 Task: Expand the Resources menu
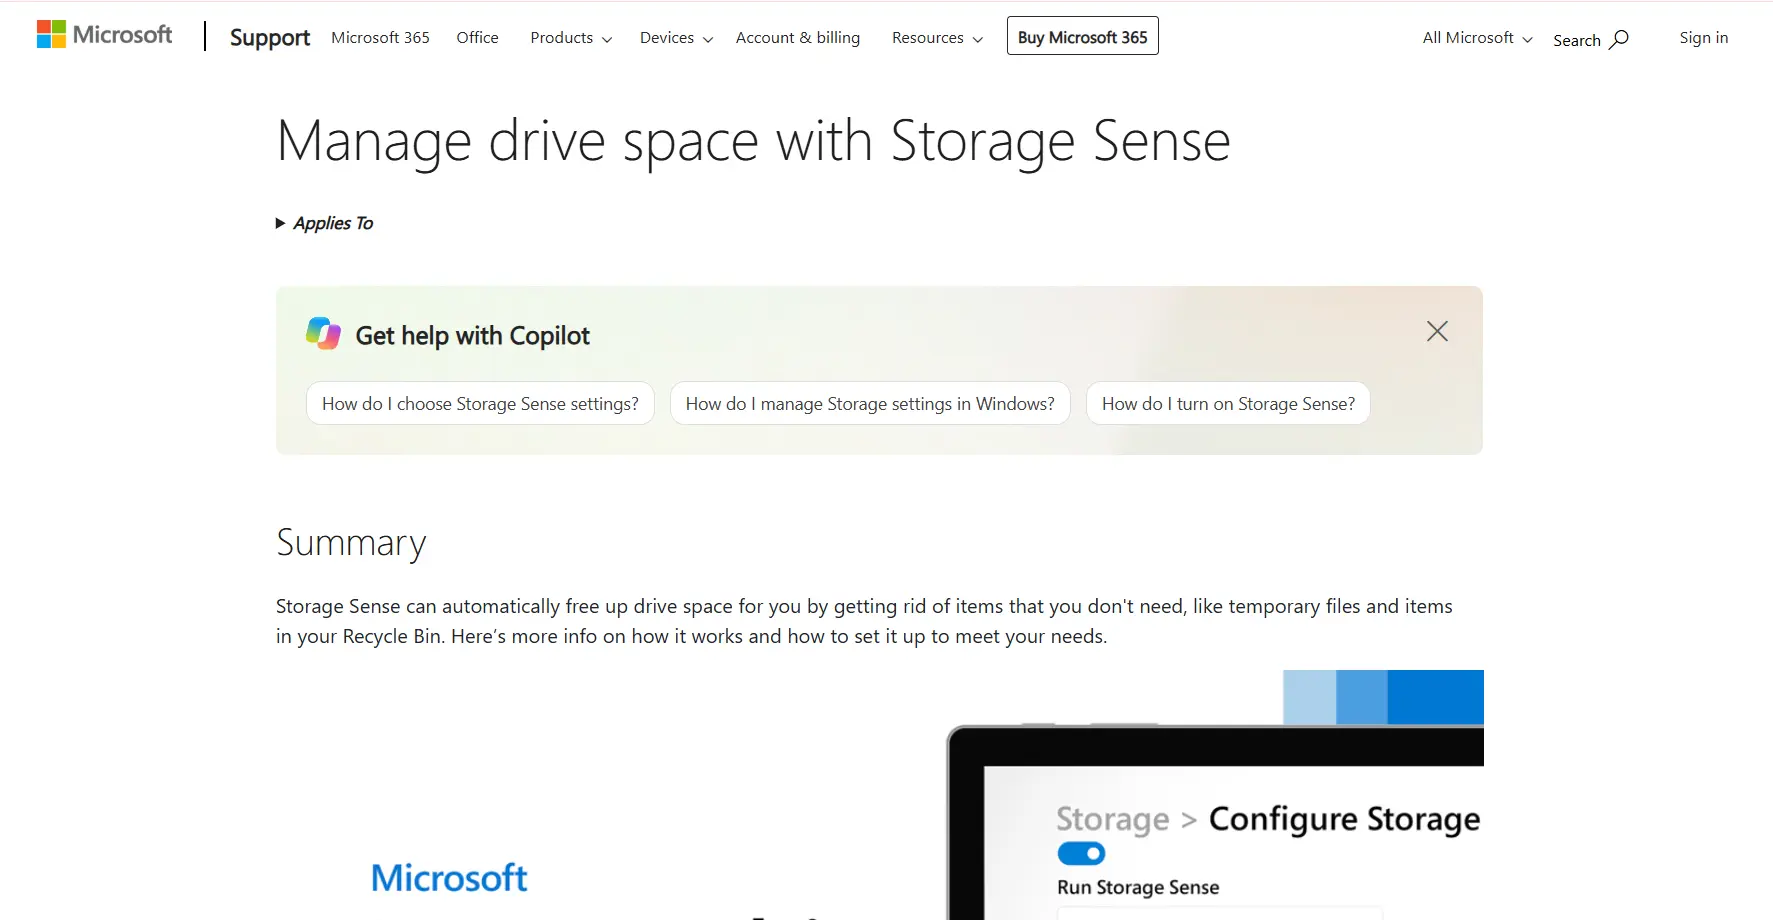click(937, 38)
